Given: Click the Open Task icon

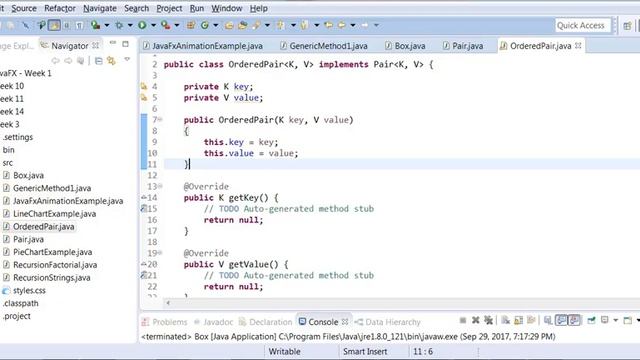Looking at the screenshot, I should [242, 25].
